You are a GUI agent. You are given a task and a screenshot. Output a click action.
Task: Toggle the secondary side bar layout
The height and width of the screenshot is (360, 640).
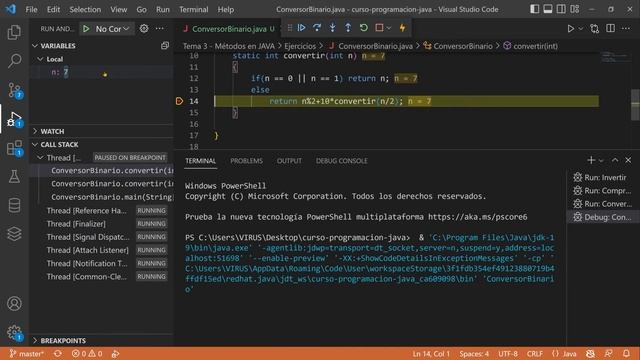pos(561,9)
